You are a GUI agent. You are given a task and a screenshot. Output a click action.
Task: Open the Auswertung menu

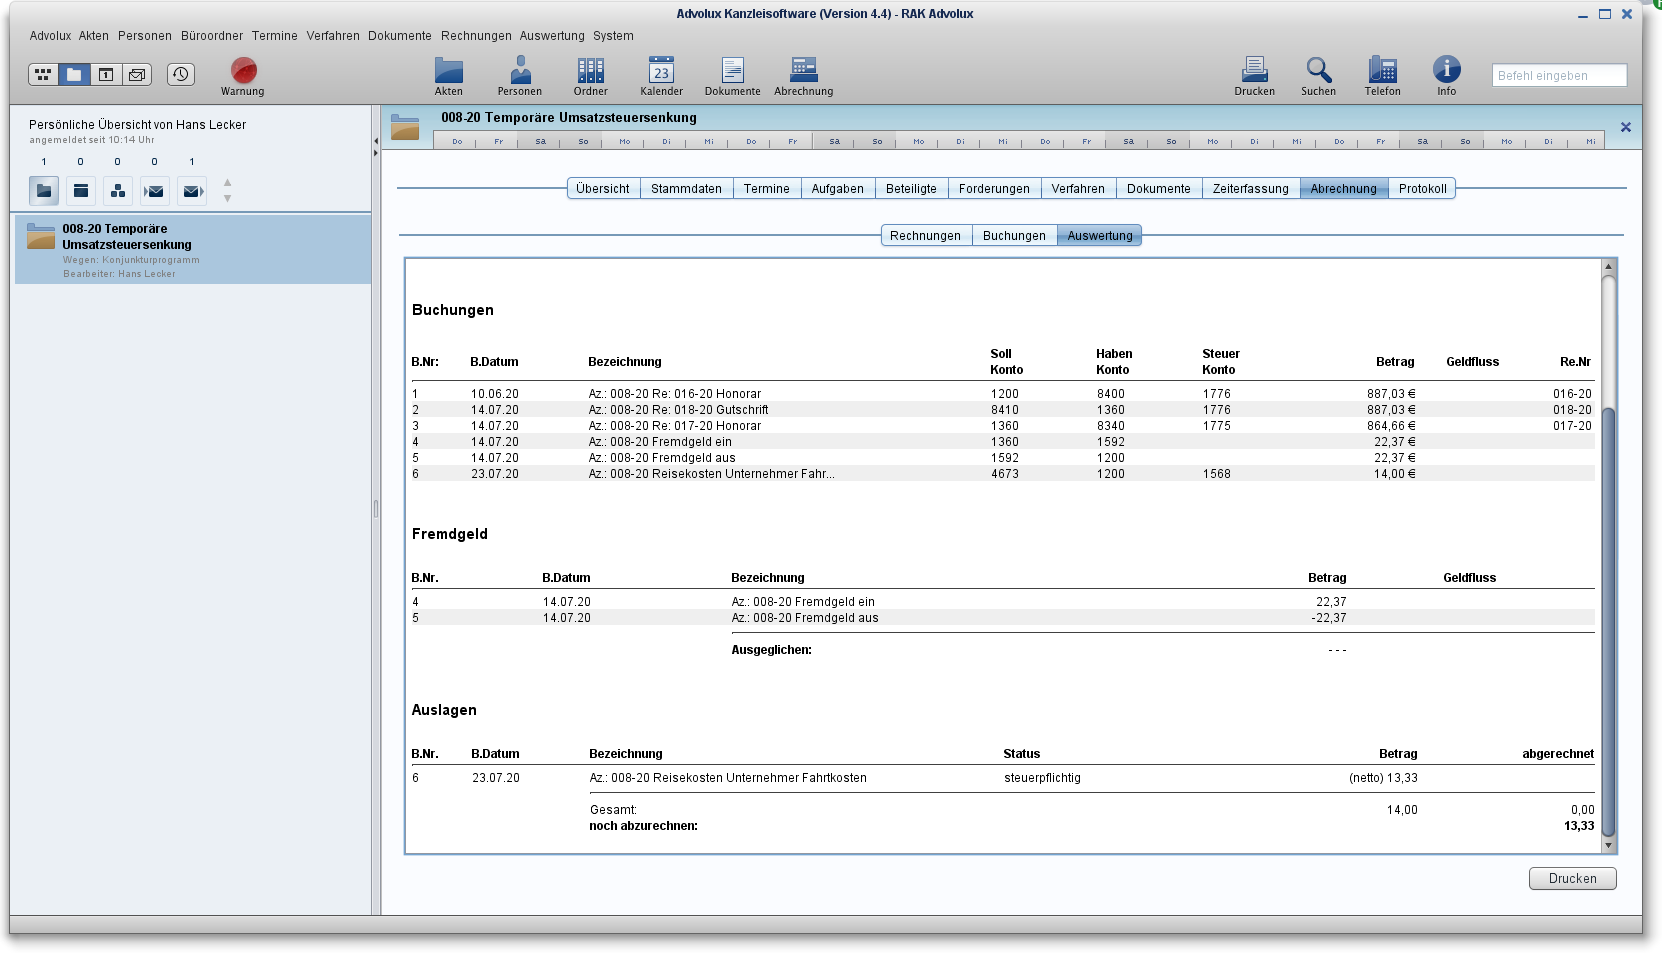pos(552,36)
